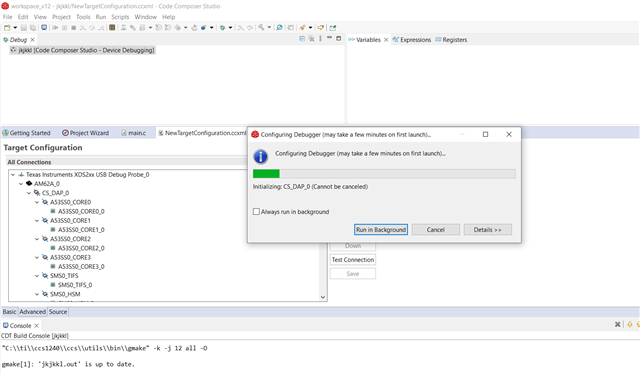Click the Console remove launches X icon

click(x=618, y=325)
